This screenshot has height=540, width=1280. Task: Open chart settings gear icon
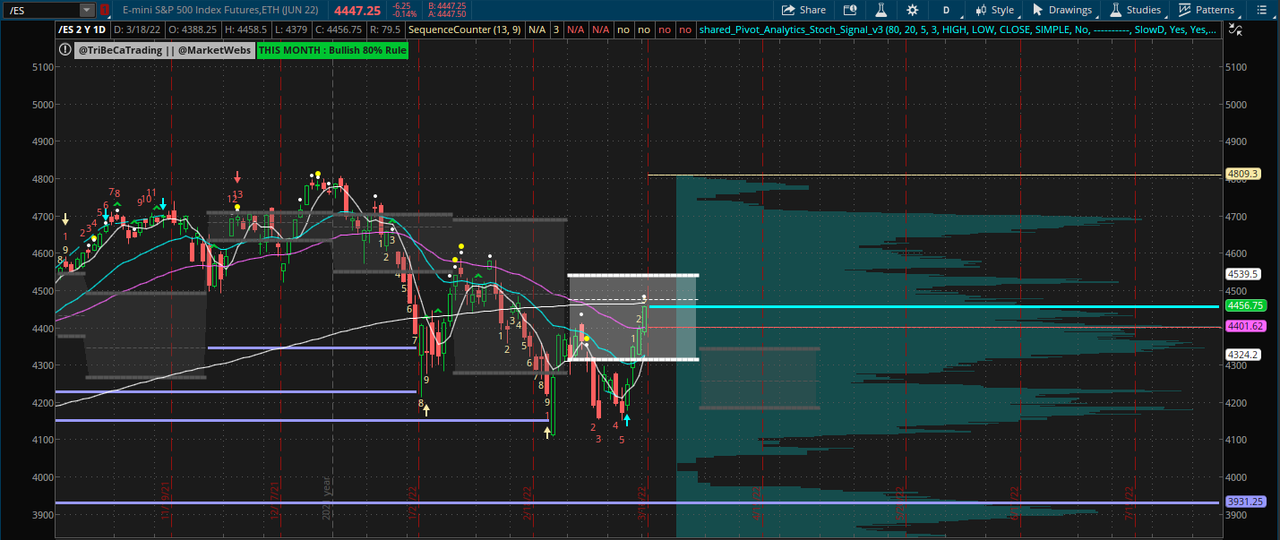coord(912,10)
